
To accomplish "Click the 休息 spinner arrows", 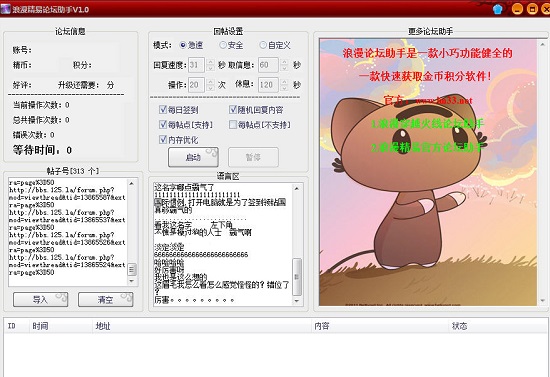I will pos(284,85).
